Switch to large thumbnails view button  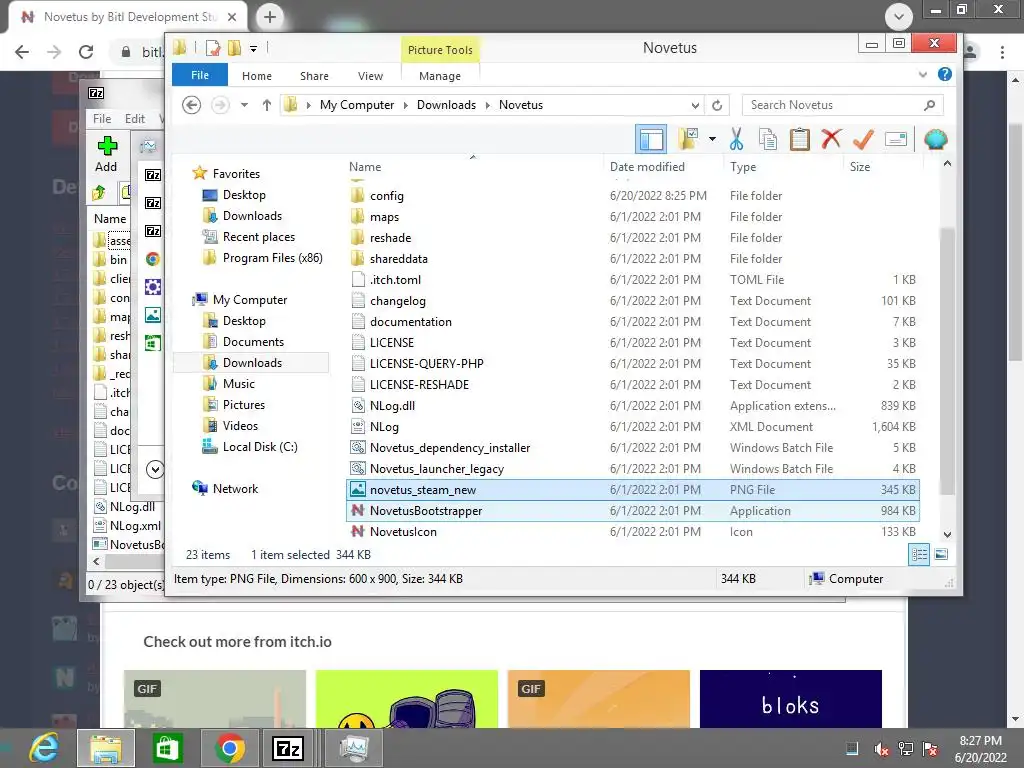pyautogui.click(x=941, y=554)
